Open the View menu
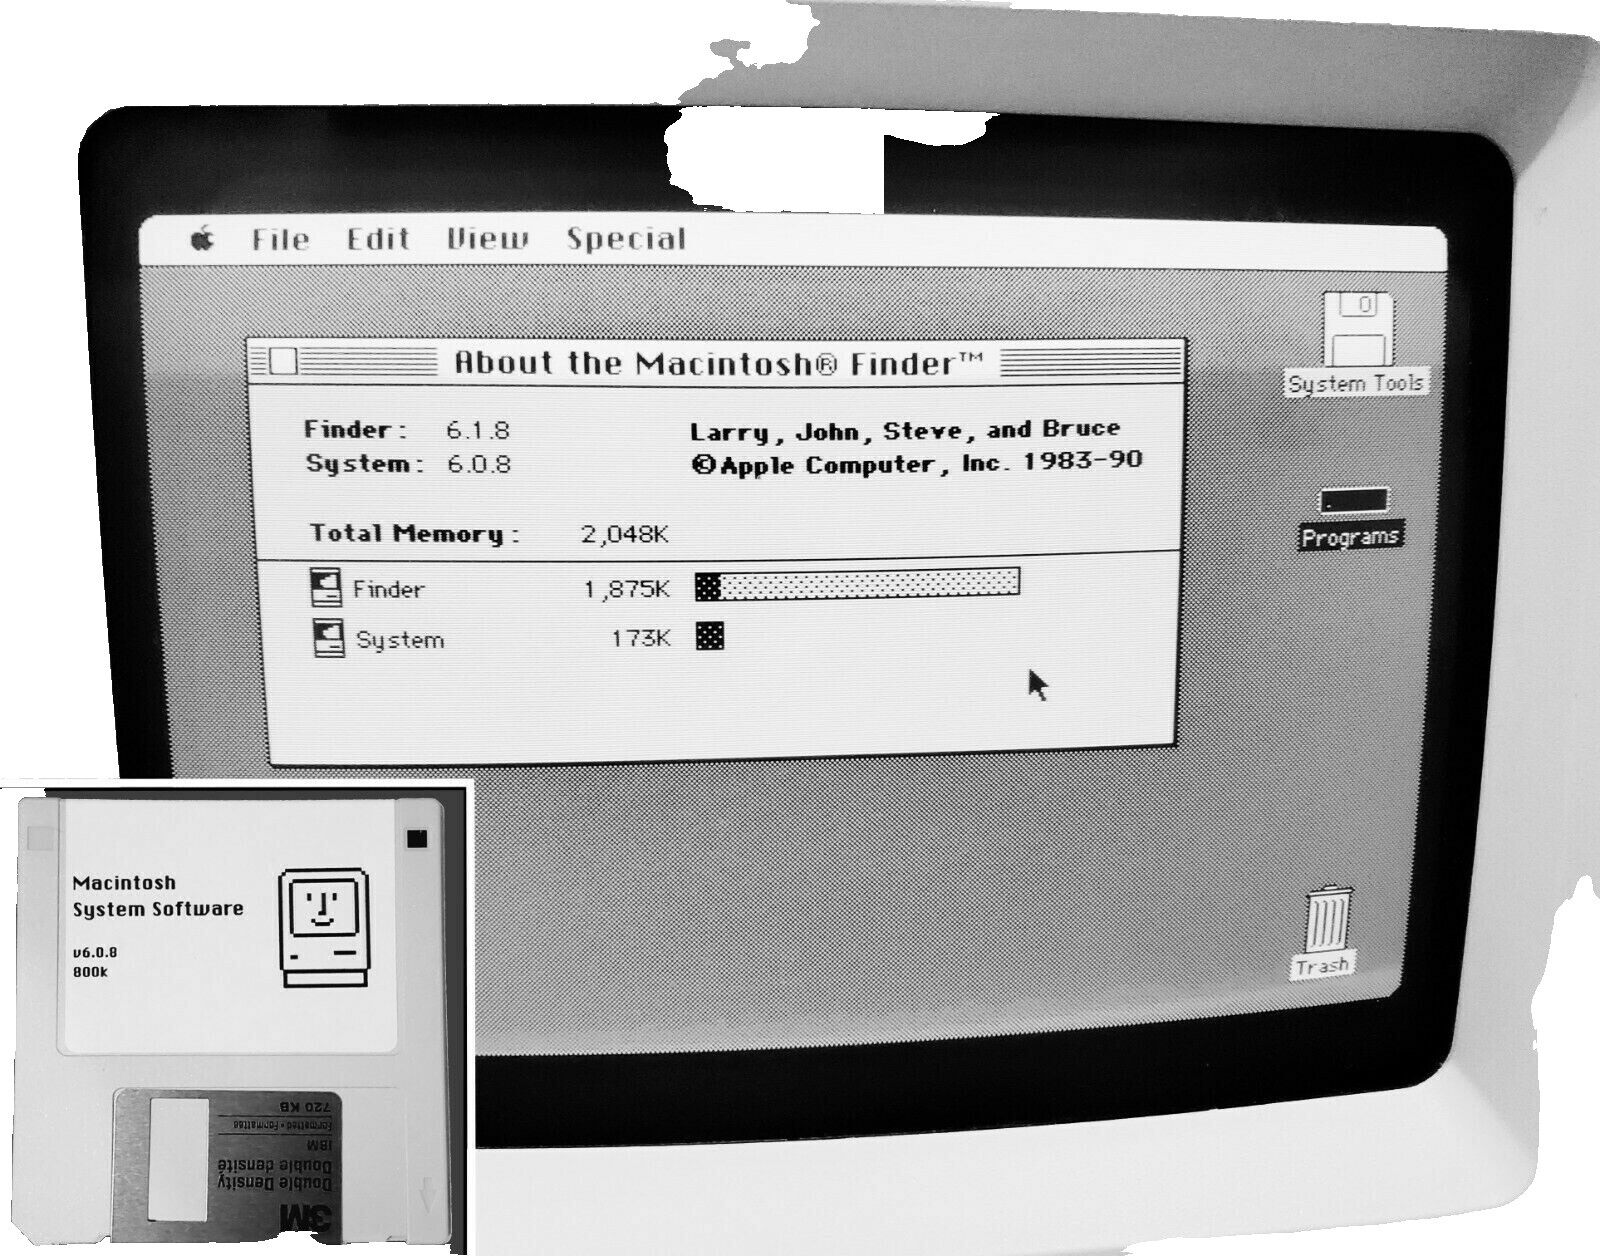The width and height of the screenshot is (1600, 1256). tap(487, 239)
